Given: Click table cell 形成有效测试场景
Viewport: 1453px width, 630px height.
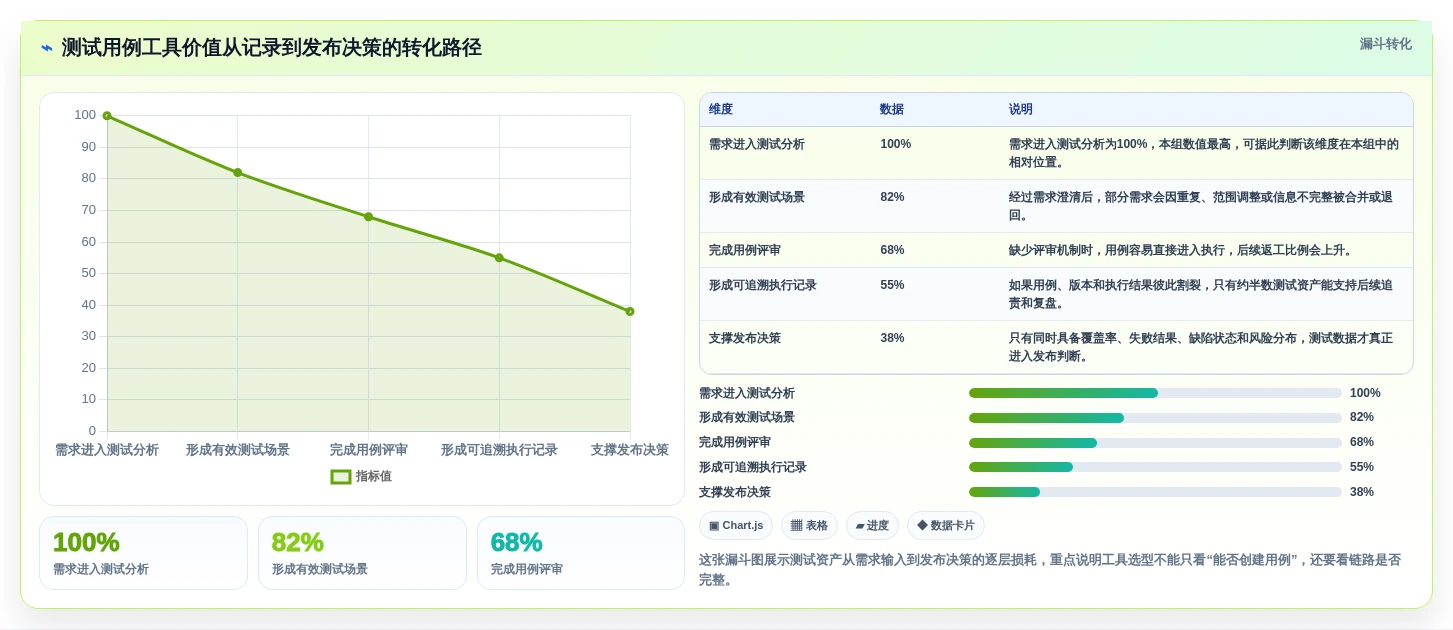Looking at the screenshot, I should click(x=757, y=197).
